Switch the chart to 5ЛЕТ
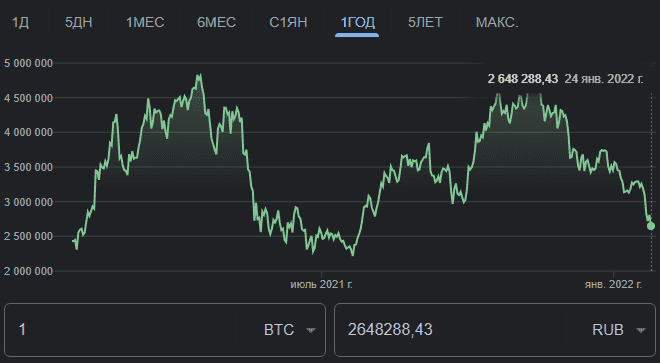The height and width of the screenshot is (363, 660). 425,22
